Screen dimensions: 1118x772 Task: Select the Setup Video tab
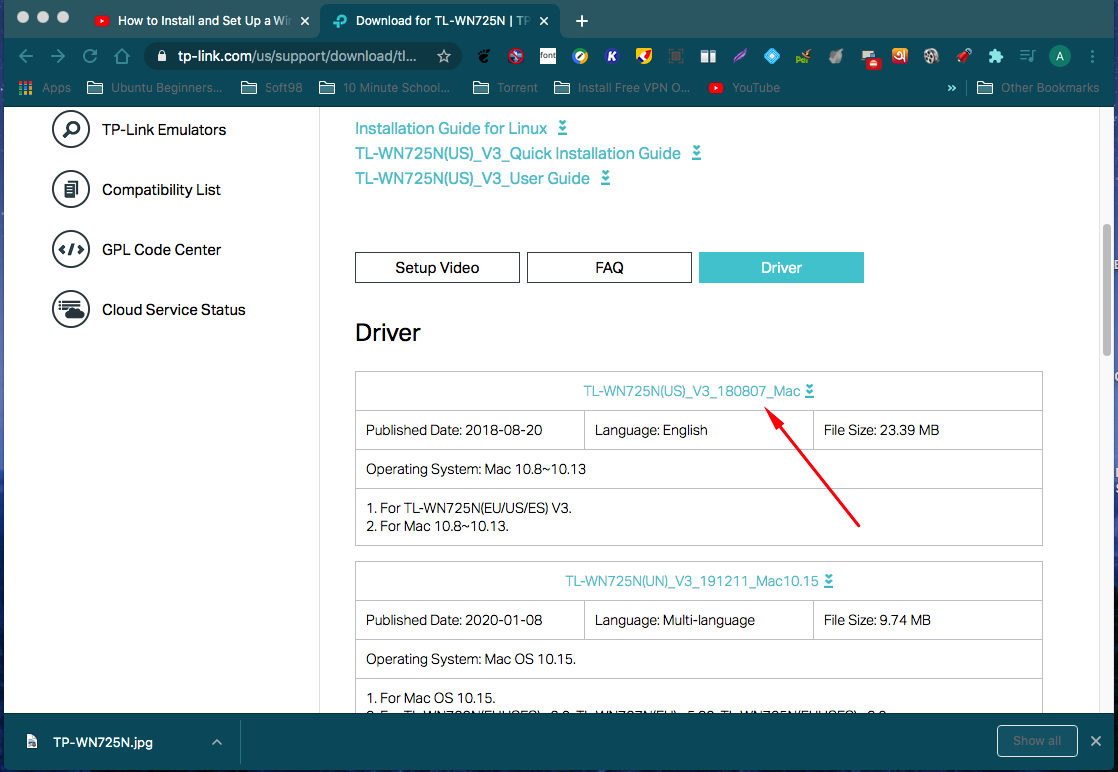click(x=437, y=267)
